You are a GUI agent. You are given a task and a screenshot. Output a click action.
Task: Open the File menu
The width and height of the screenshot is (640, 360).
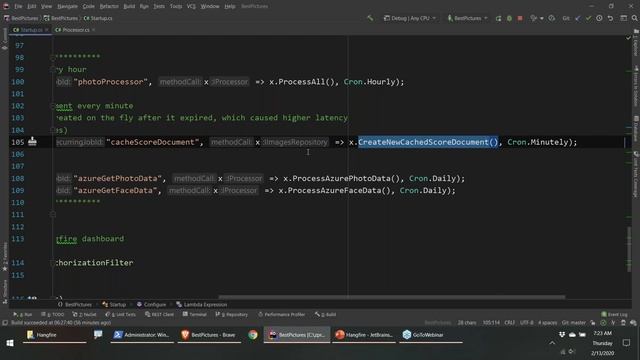[x=18, y=7]
